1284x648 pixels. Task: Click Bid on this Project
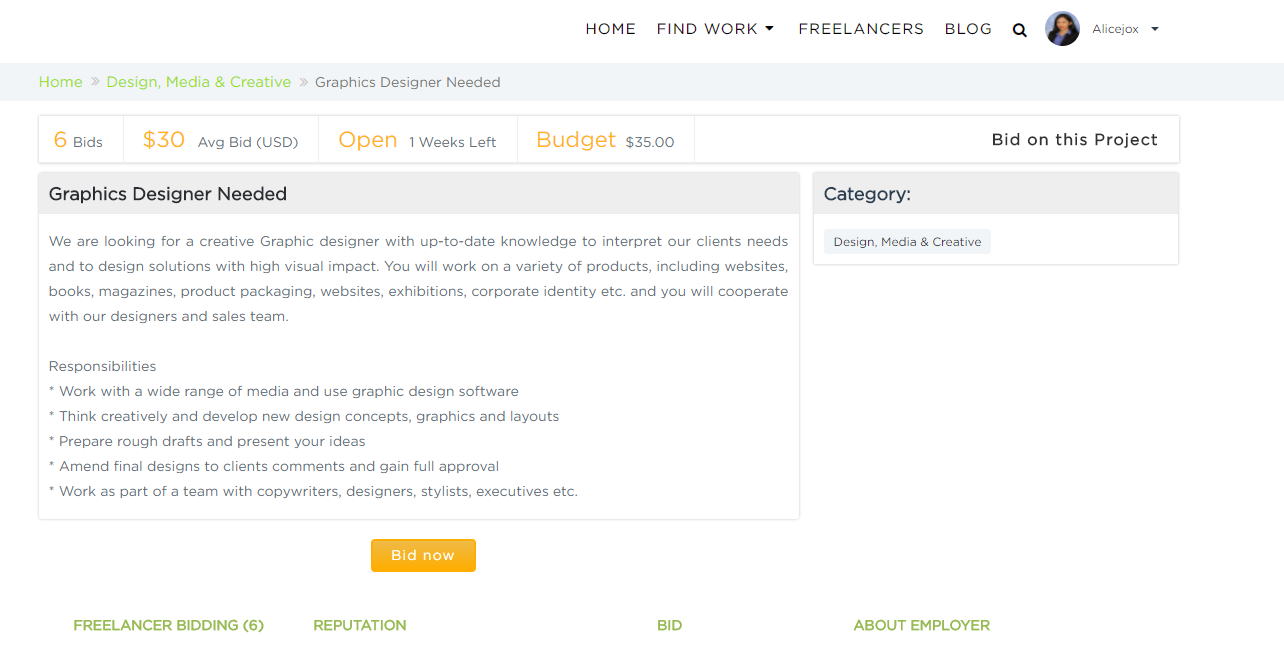coord(1074,140)
